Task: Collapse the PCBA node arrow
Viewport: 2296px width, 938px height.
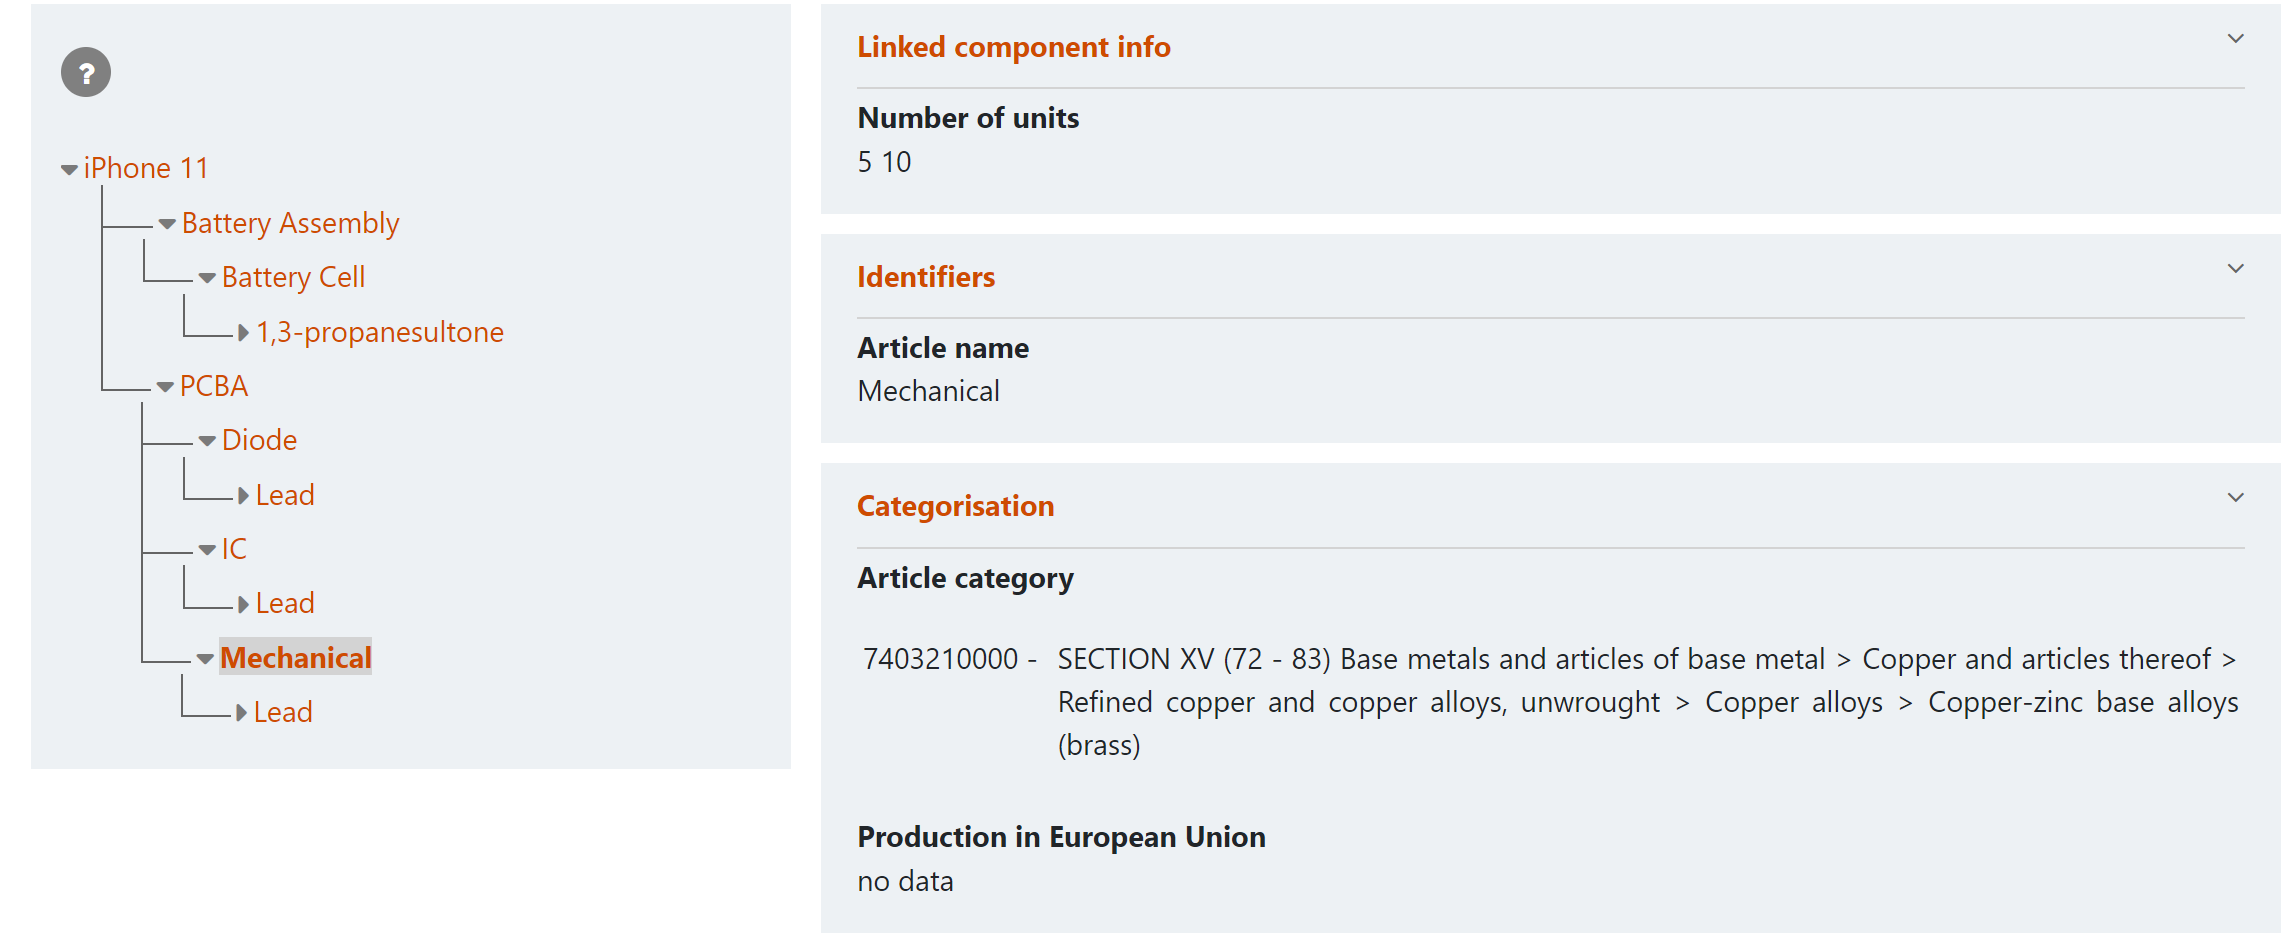Action: coord(165,387)
